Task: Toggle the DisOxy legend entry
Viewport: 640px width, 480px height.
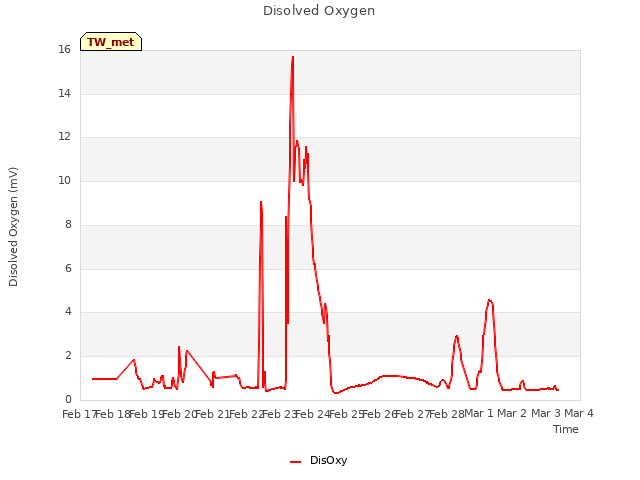Action: coord(319,460)
